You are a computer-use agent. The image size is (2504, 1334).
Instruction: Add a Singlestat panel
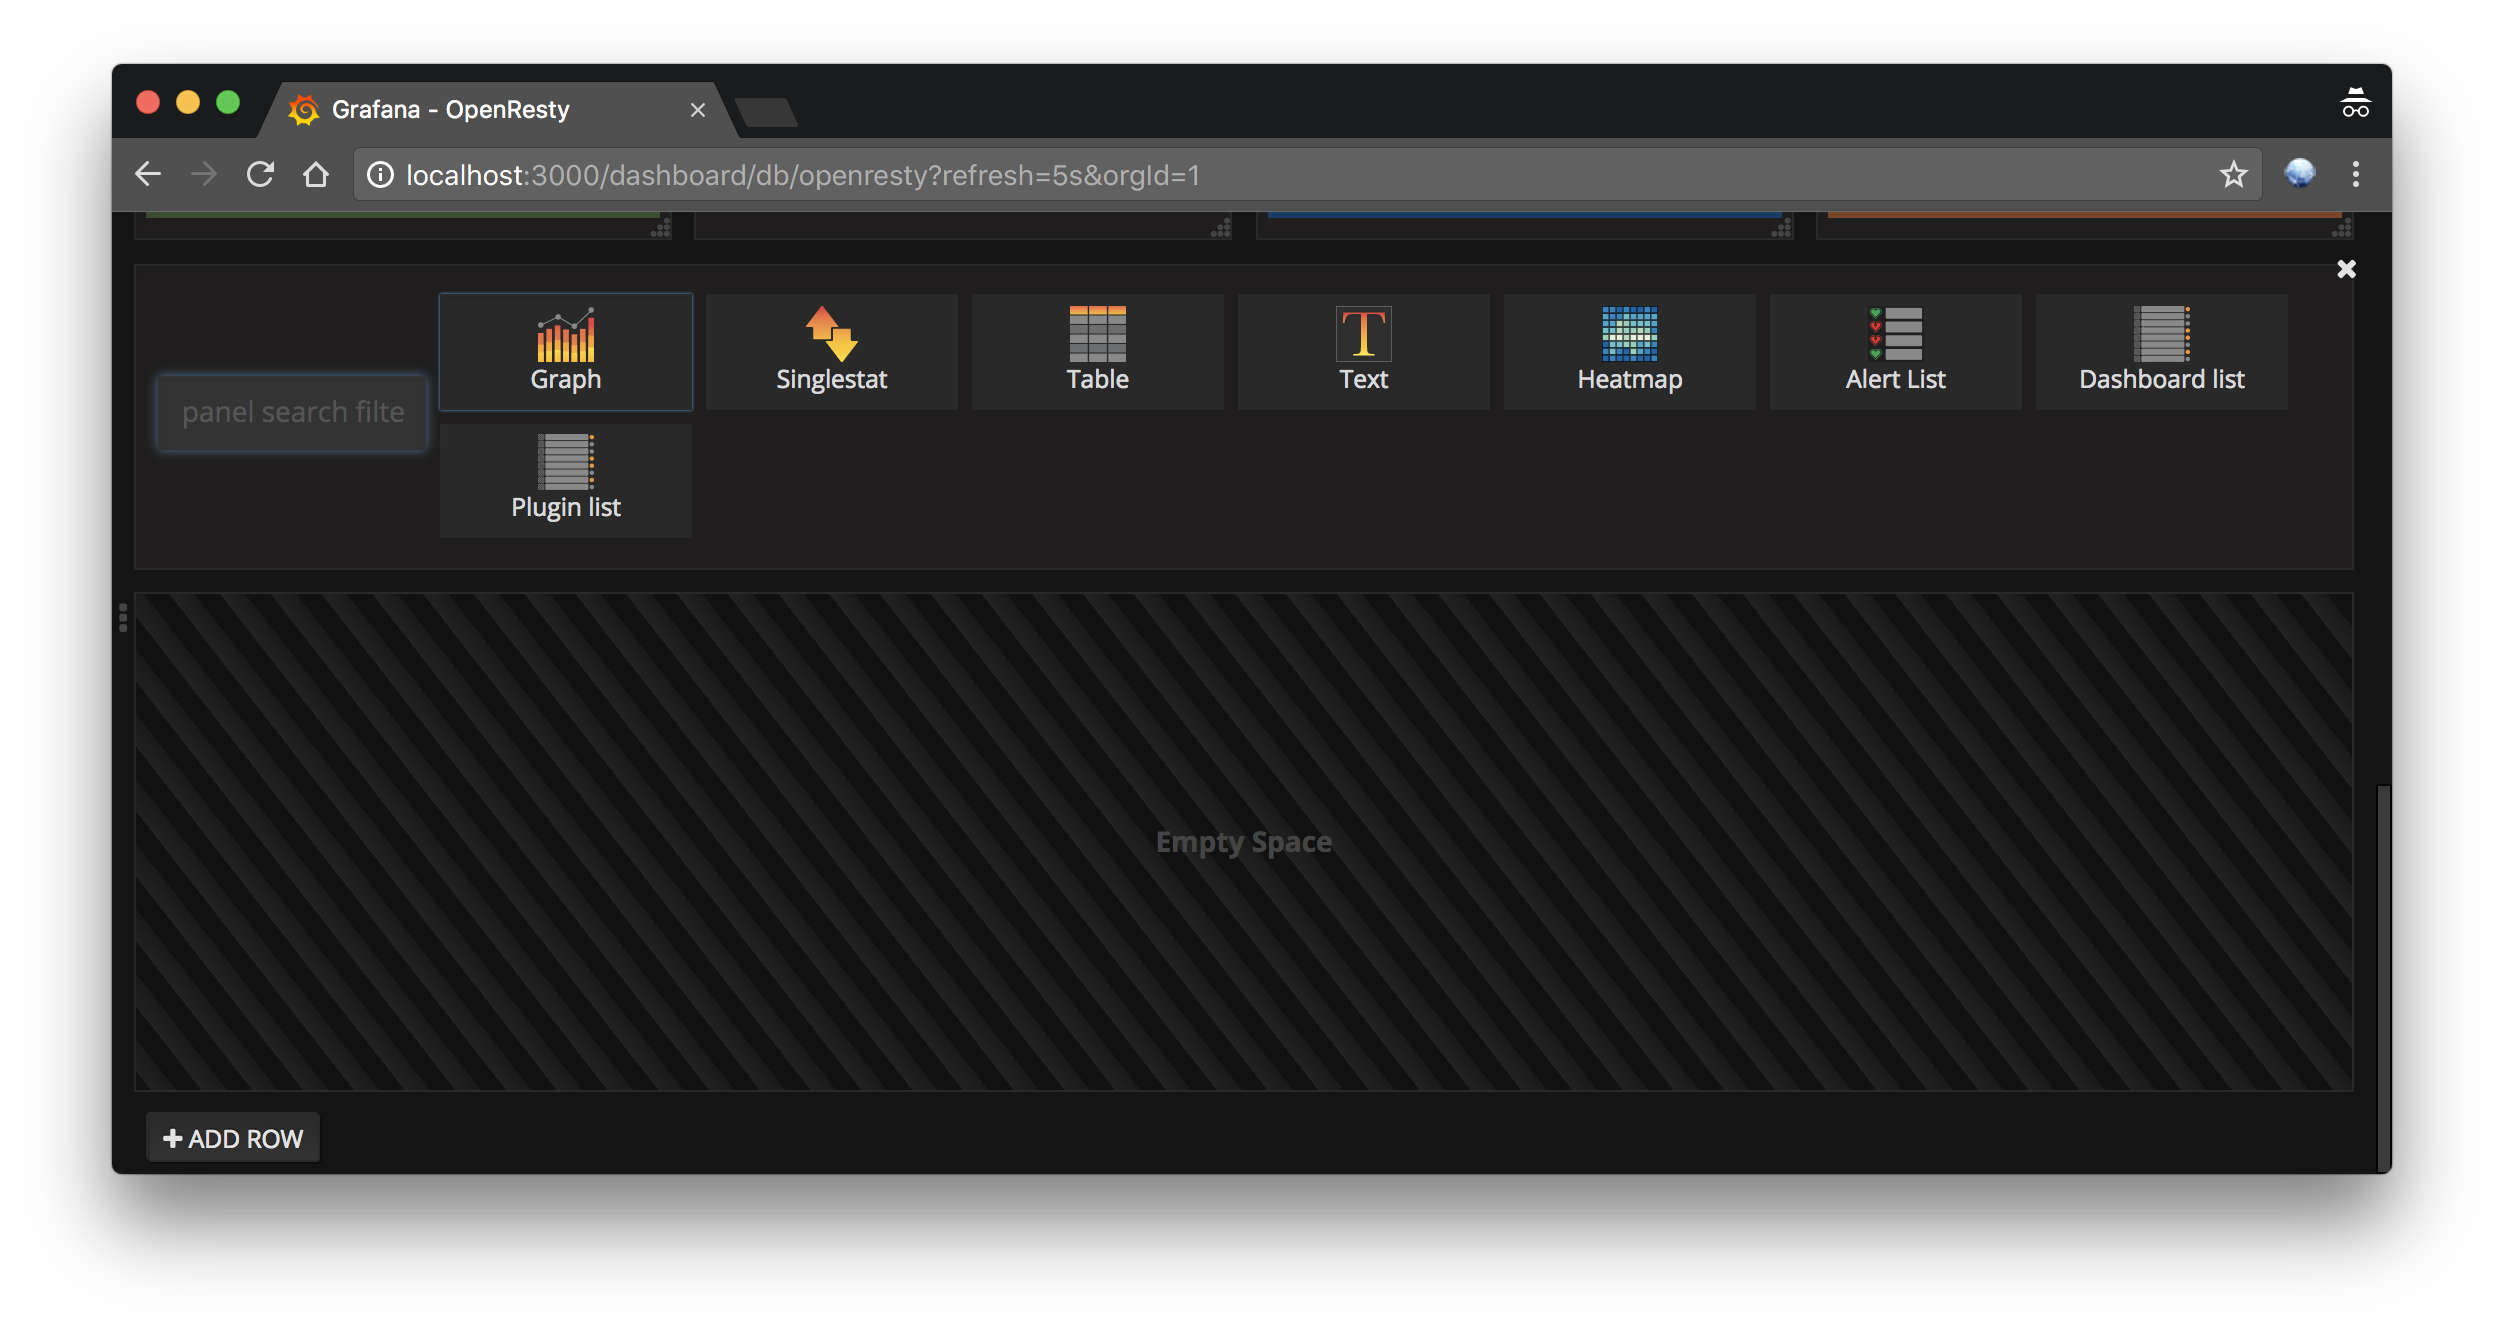click(x=832, y=351)
